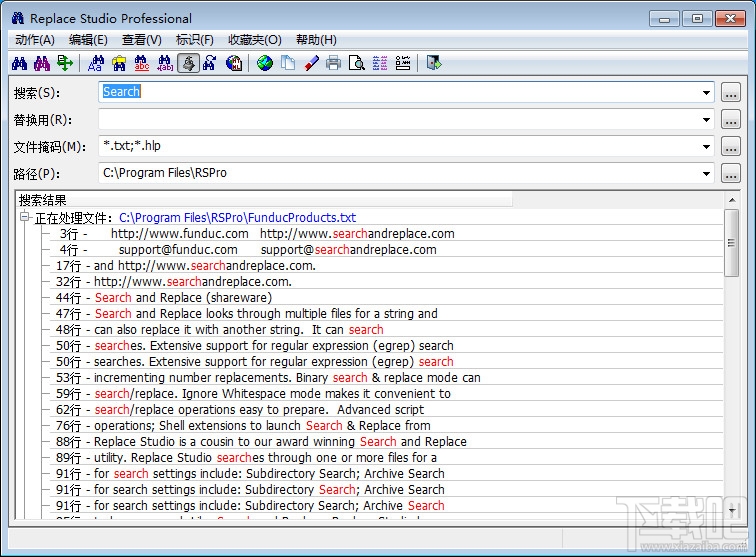Open the search string dropdown list
Screen dimensions: 756x557
tap(706, 93)
